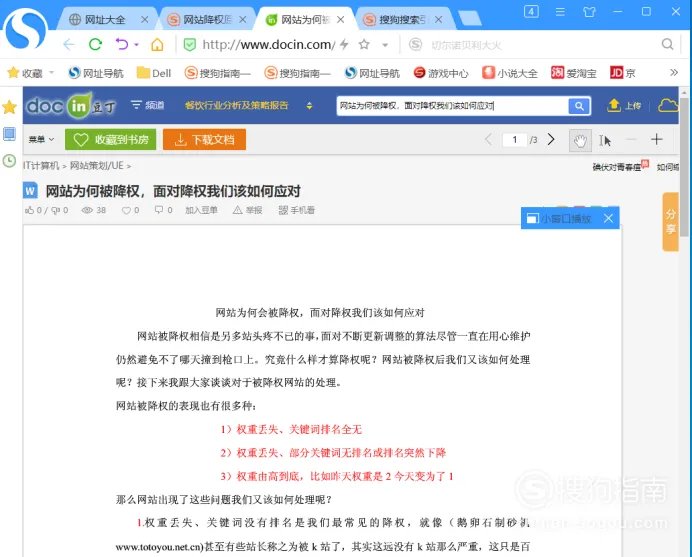
Task: Click the purple undo restore icon
Action: [122, 44]
